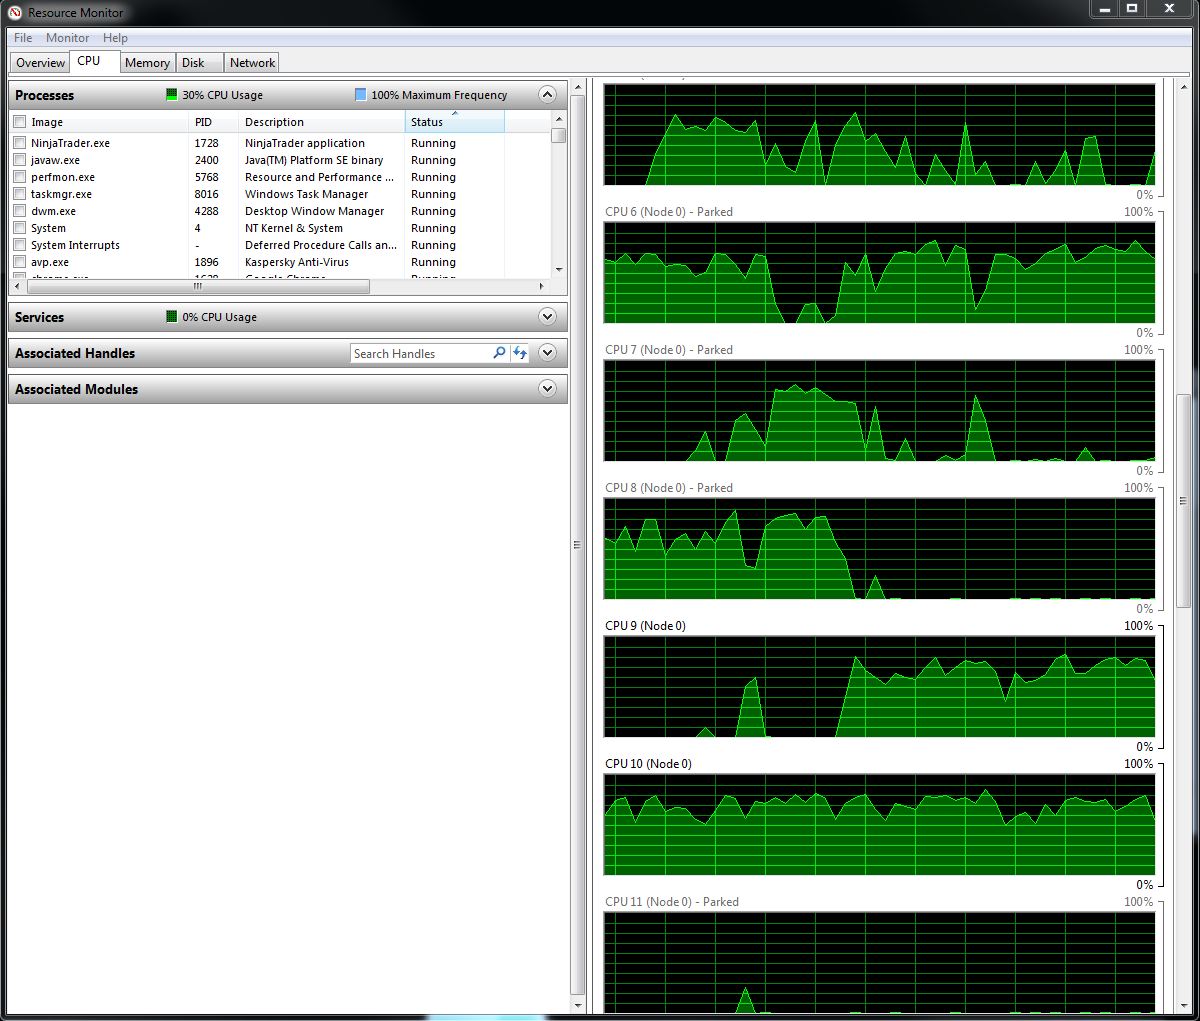Click the taskmgr.exe process name
The image size is (1200, 1021).
61,194
